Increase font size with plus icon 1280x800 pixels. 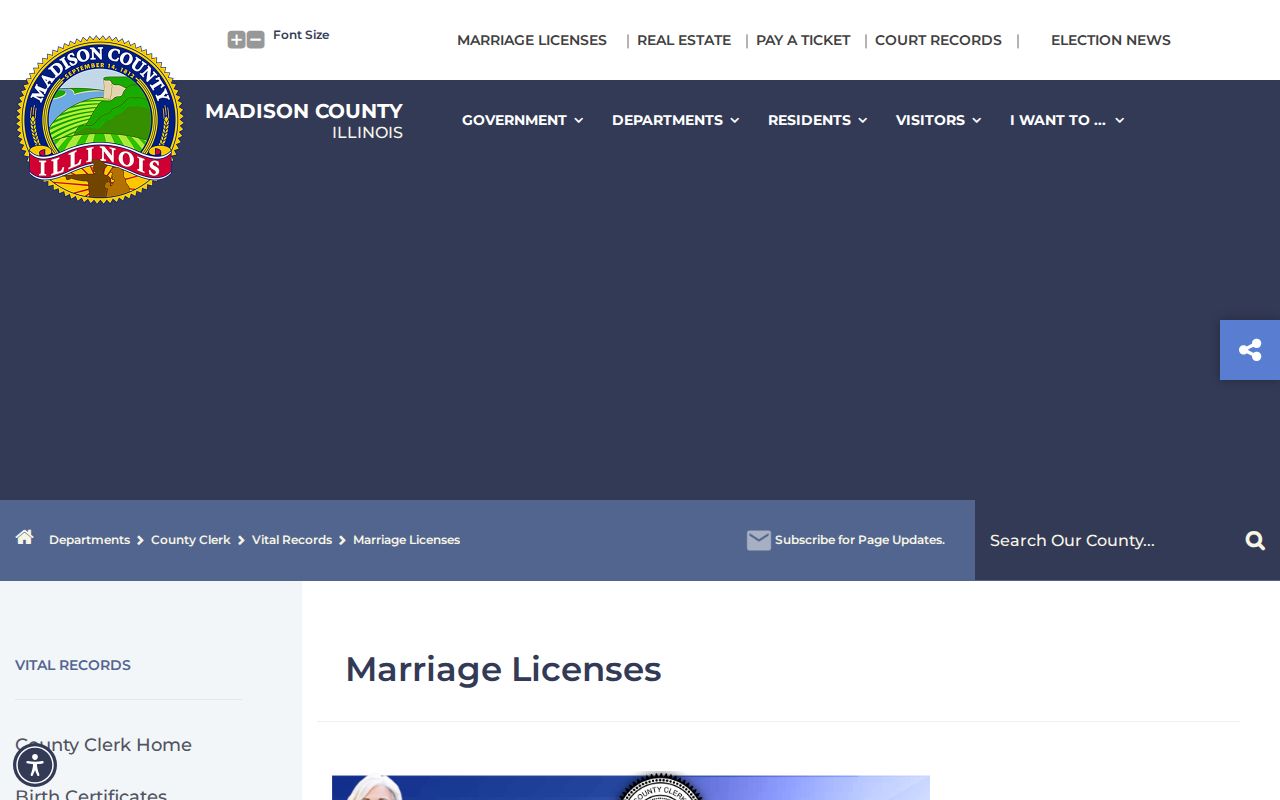click(236, 40)
